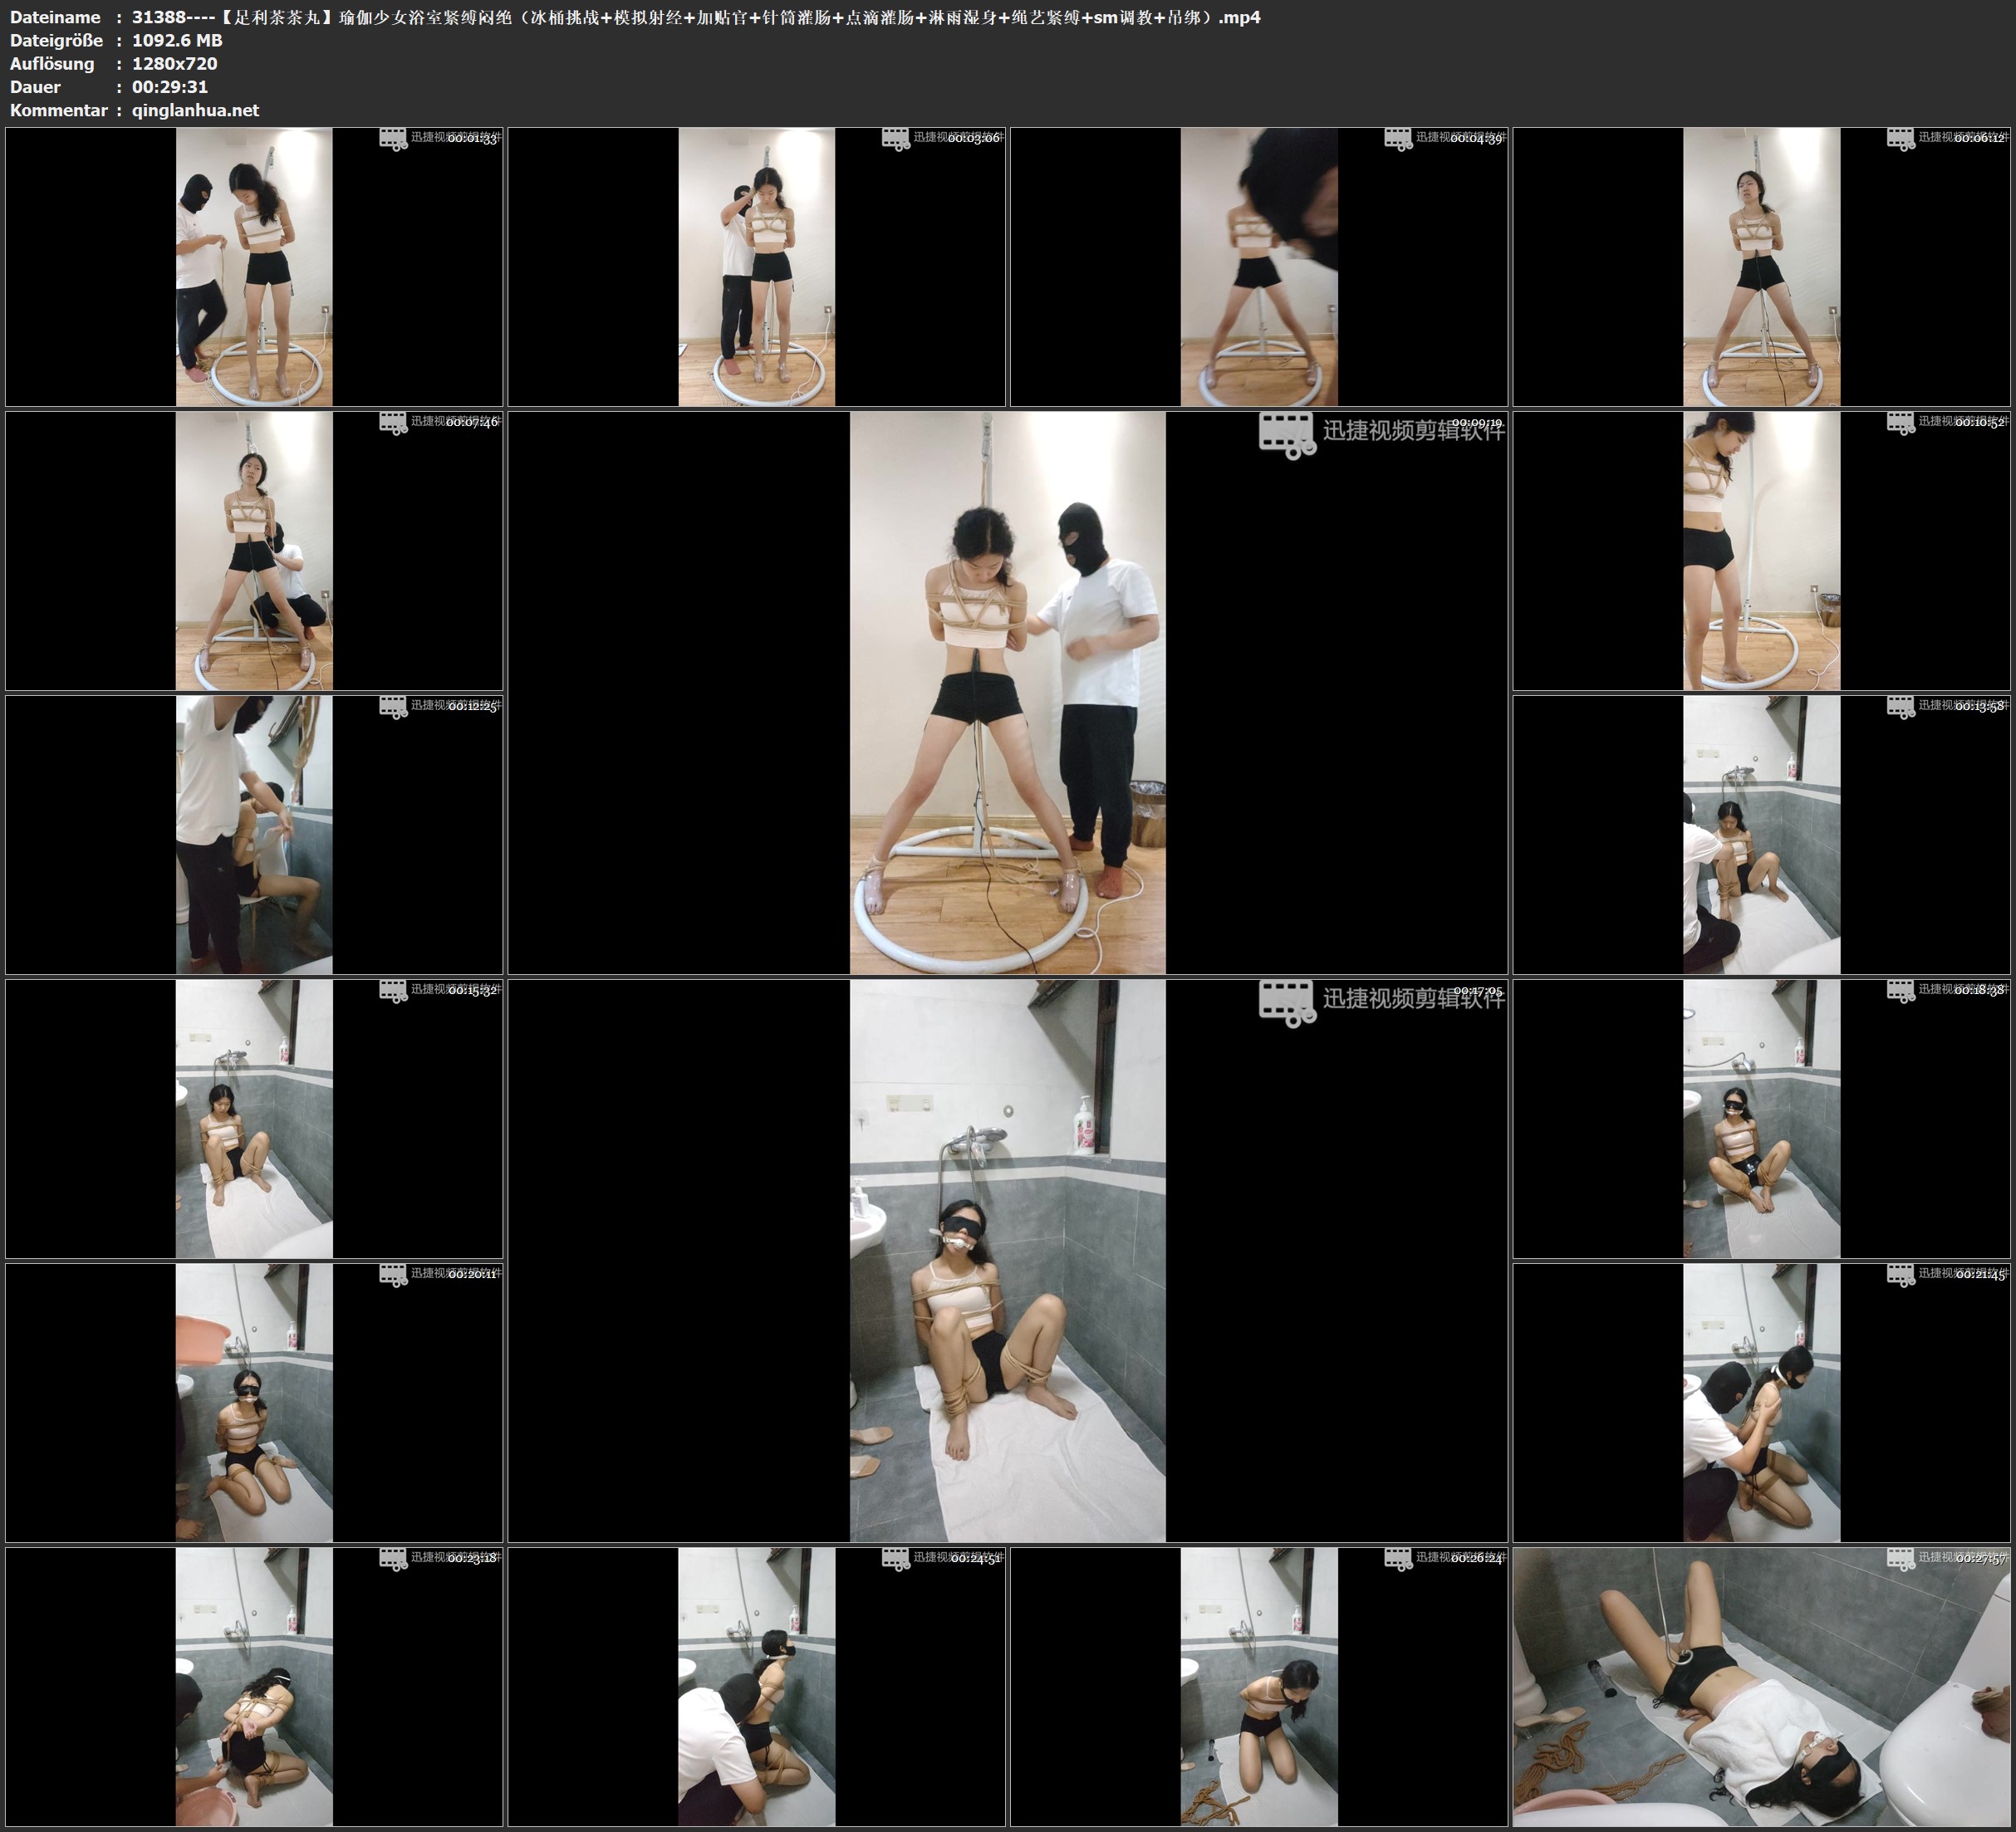Screen dimensions: 2016x1832
Task: Open the thumbnail stamped 00:20:11
Action: [254, 1402]
